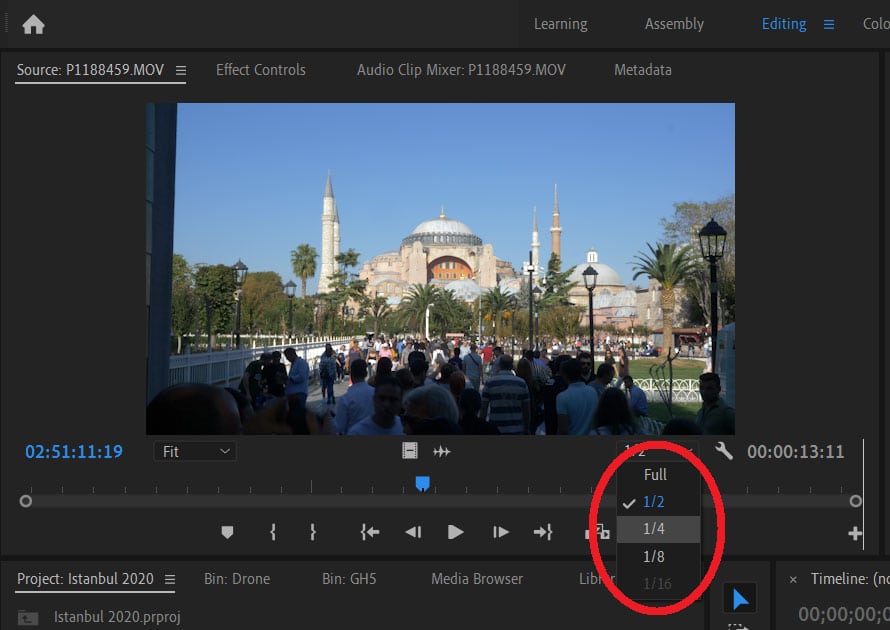Click the source time ruler scrub bar

[440, 487]
